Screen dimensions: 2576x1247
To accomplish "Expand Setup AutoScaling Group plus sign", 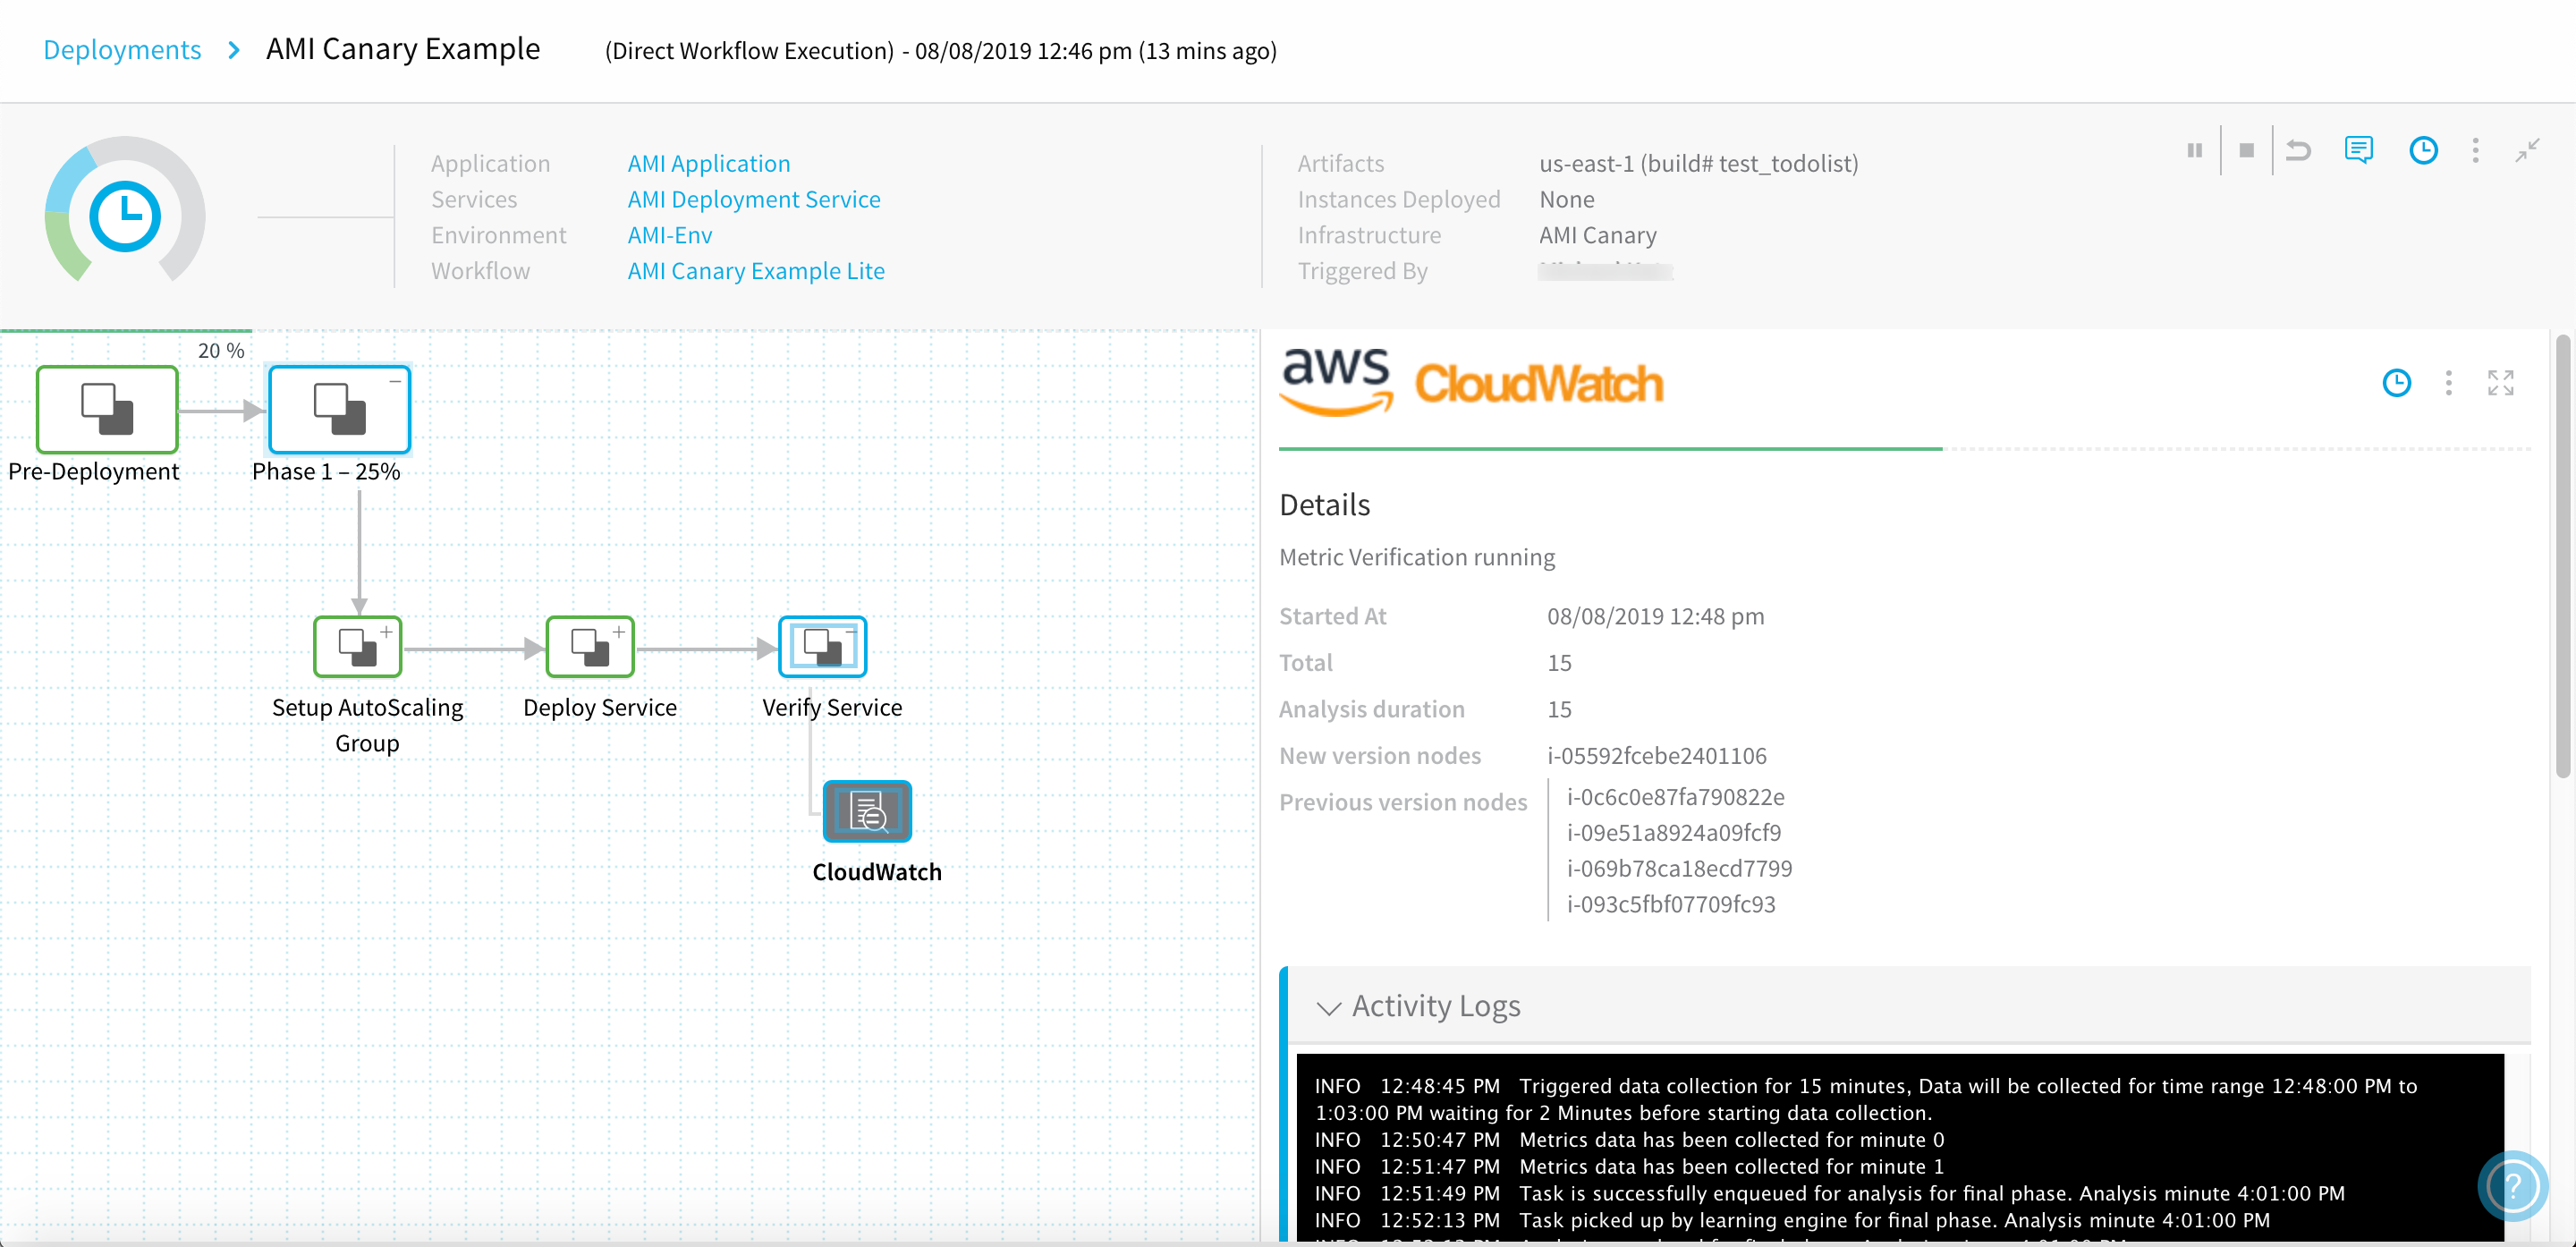I will point(386,631).
